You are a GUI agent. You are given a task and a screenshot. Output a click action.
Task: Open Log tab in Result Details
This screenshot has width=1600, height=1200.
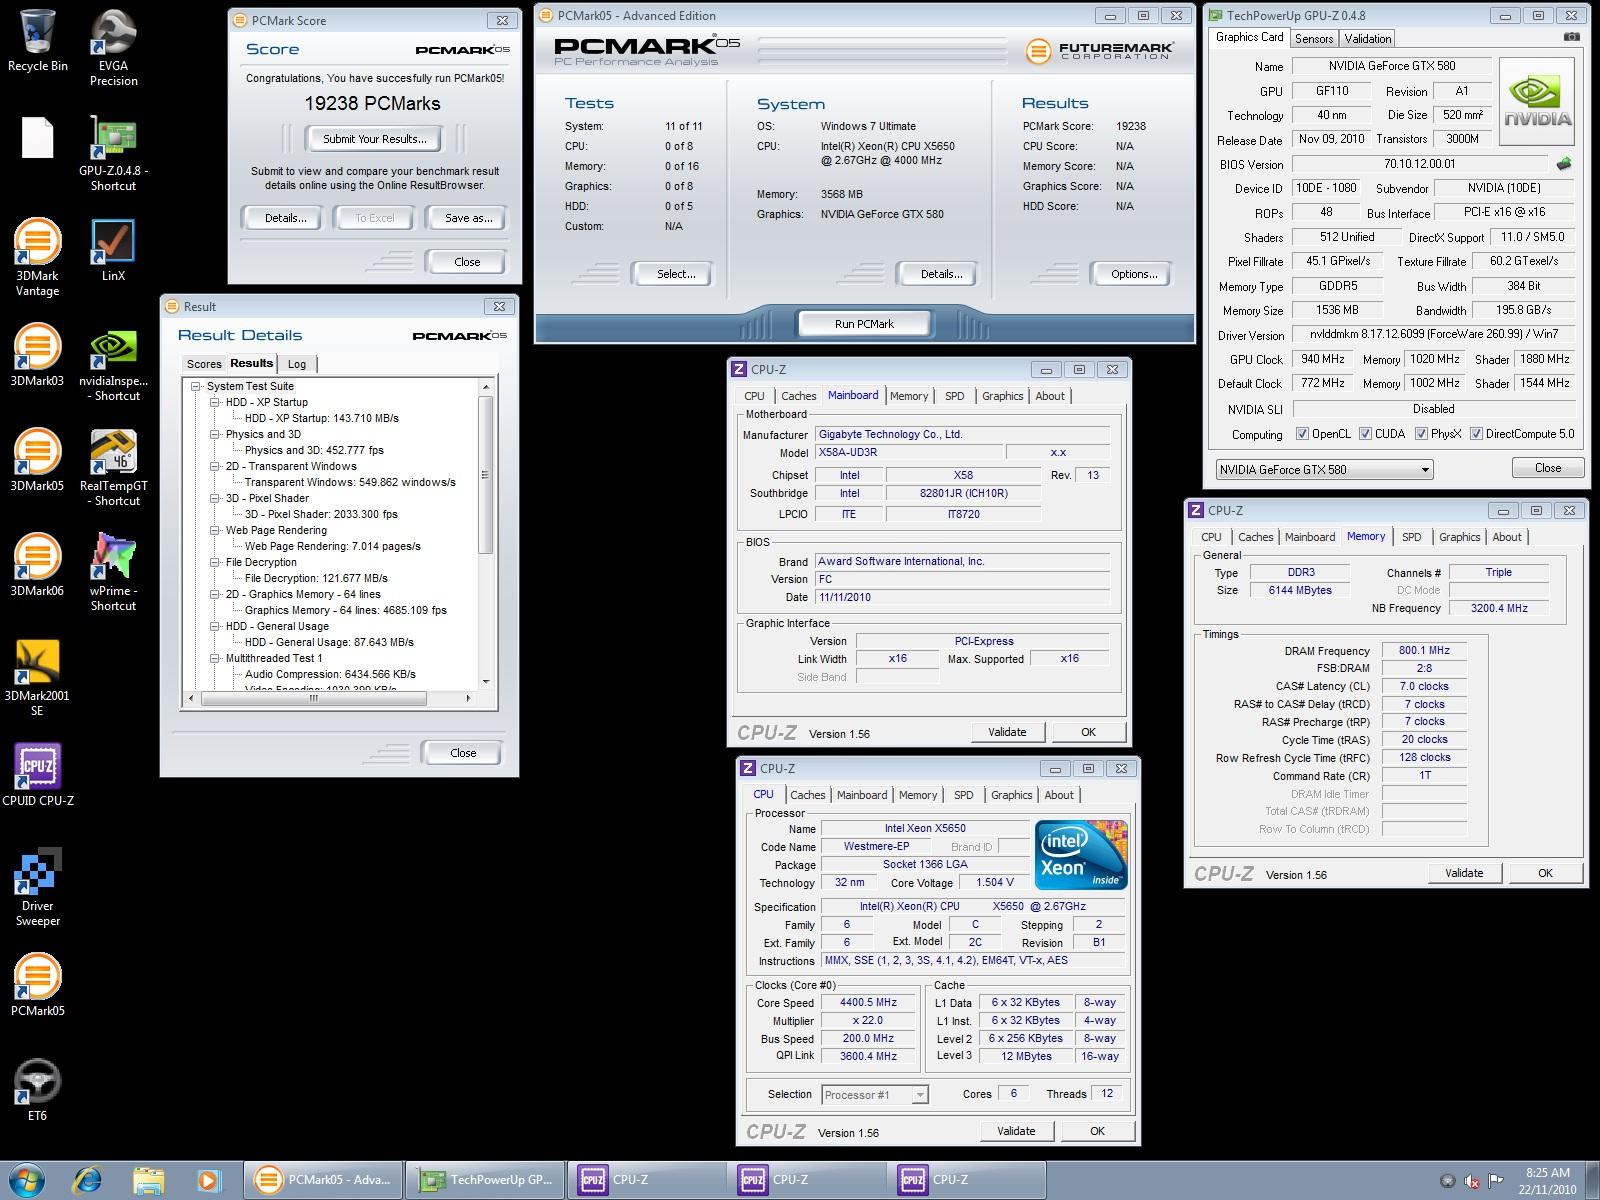coord(297,364)
